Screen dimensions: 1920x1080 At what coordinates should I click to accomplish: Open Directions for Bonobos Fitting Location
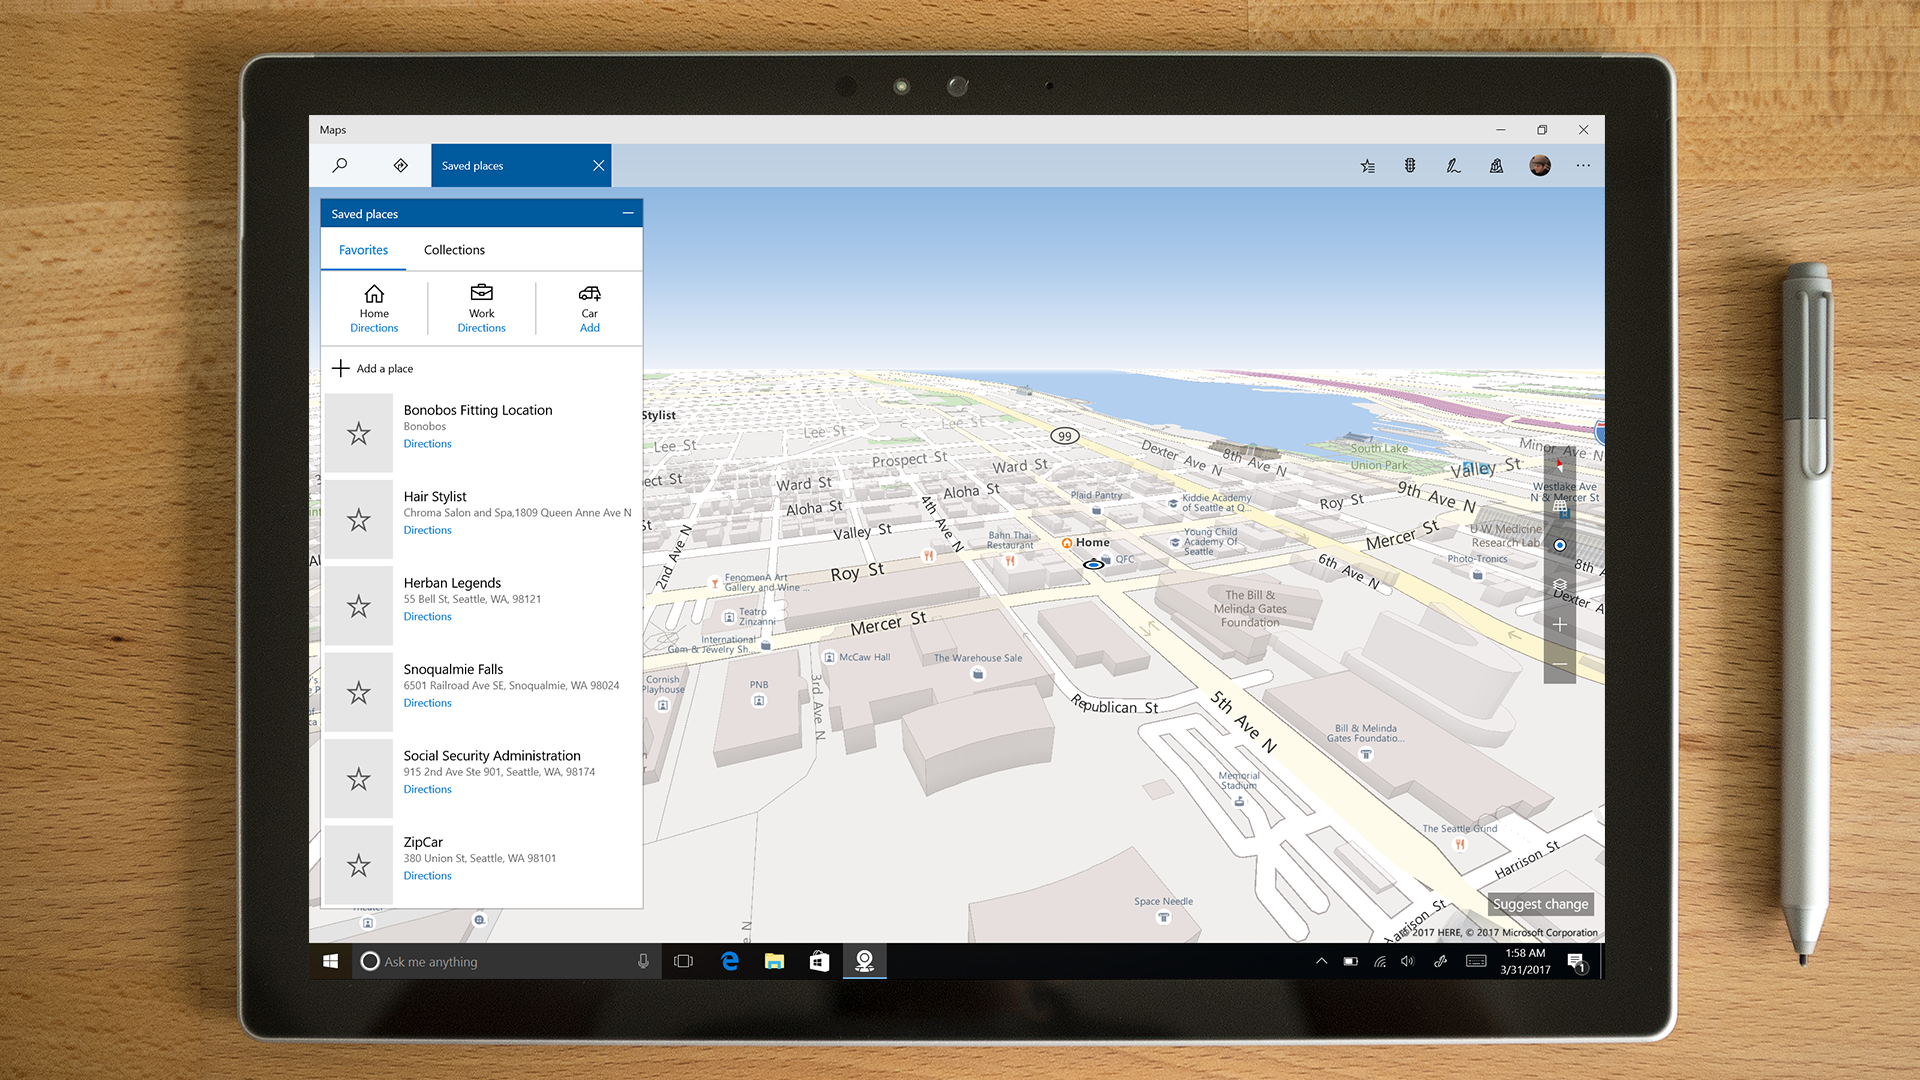[x=427, y=444]
